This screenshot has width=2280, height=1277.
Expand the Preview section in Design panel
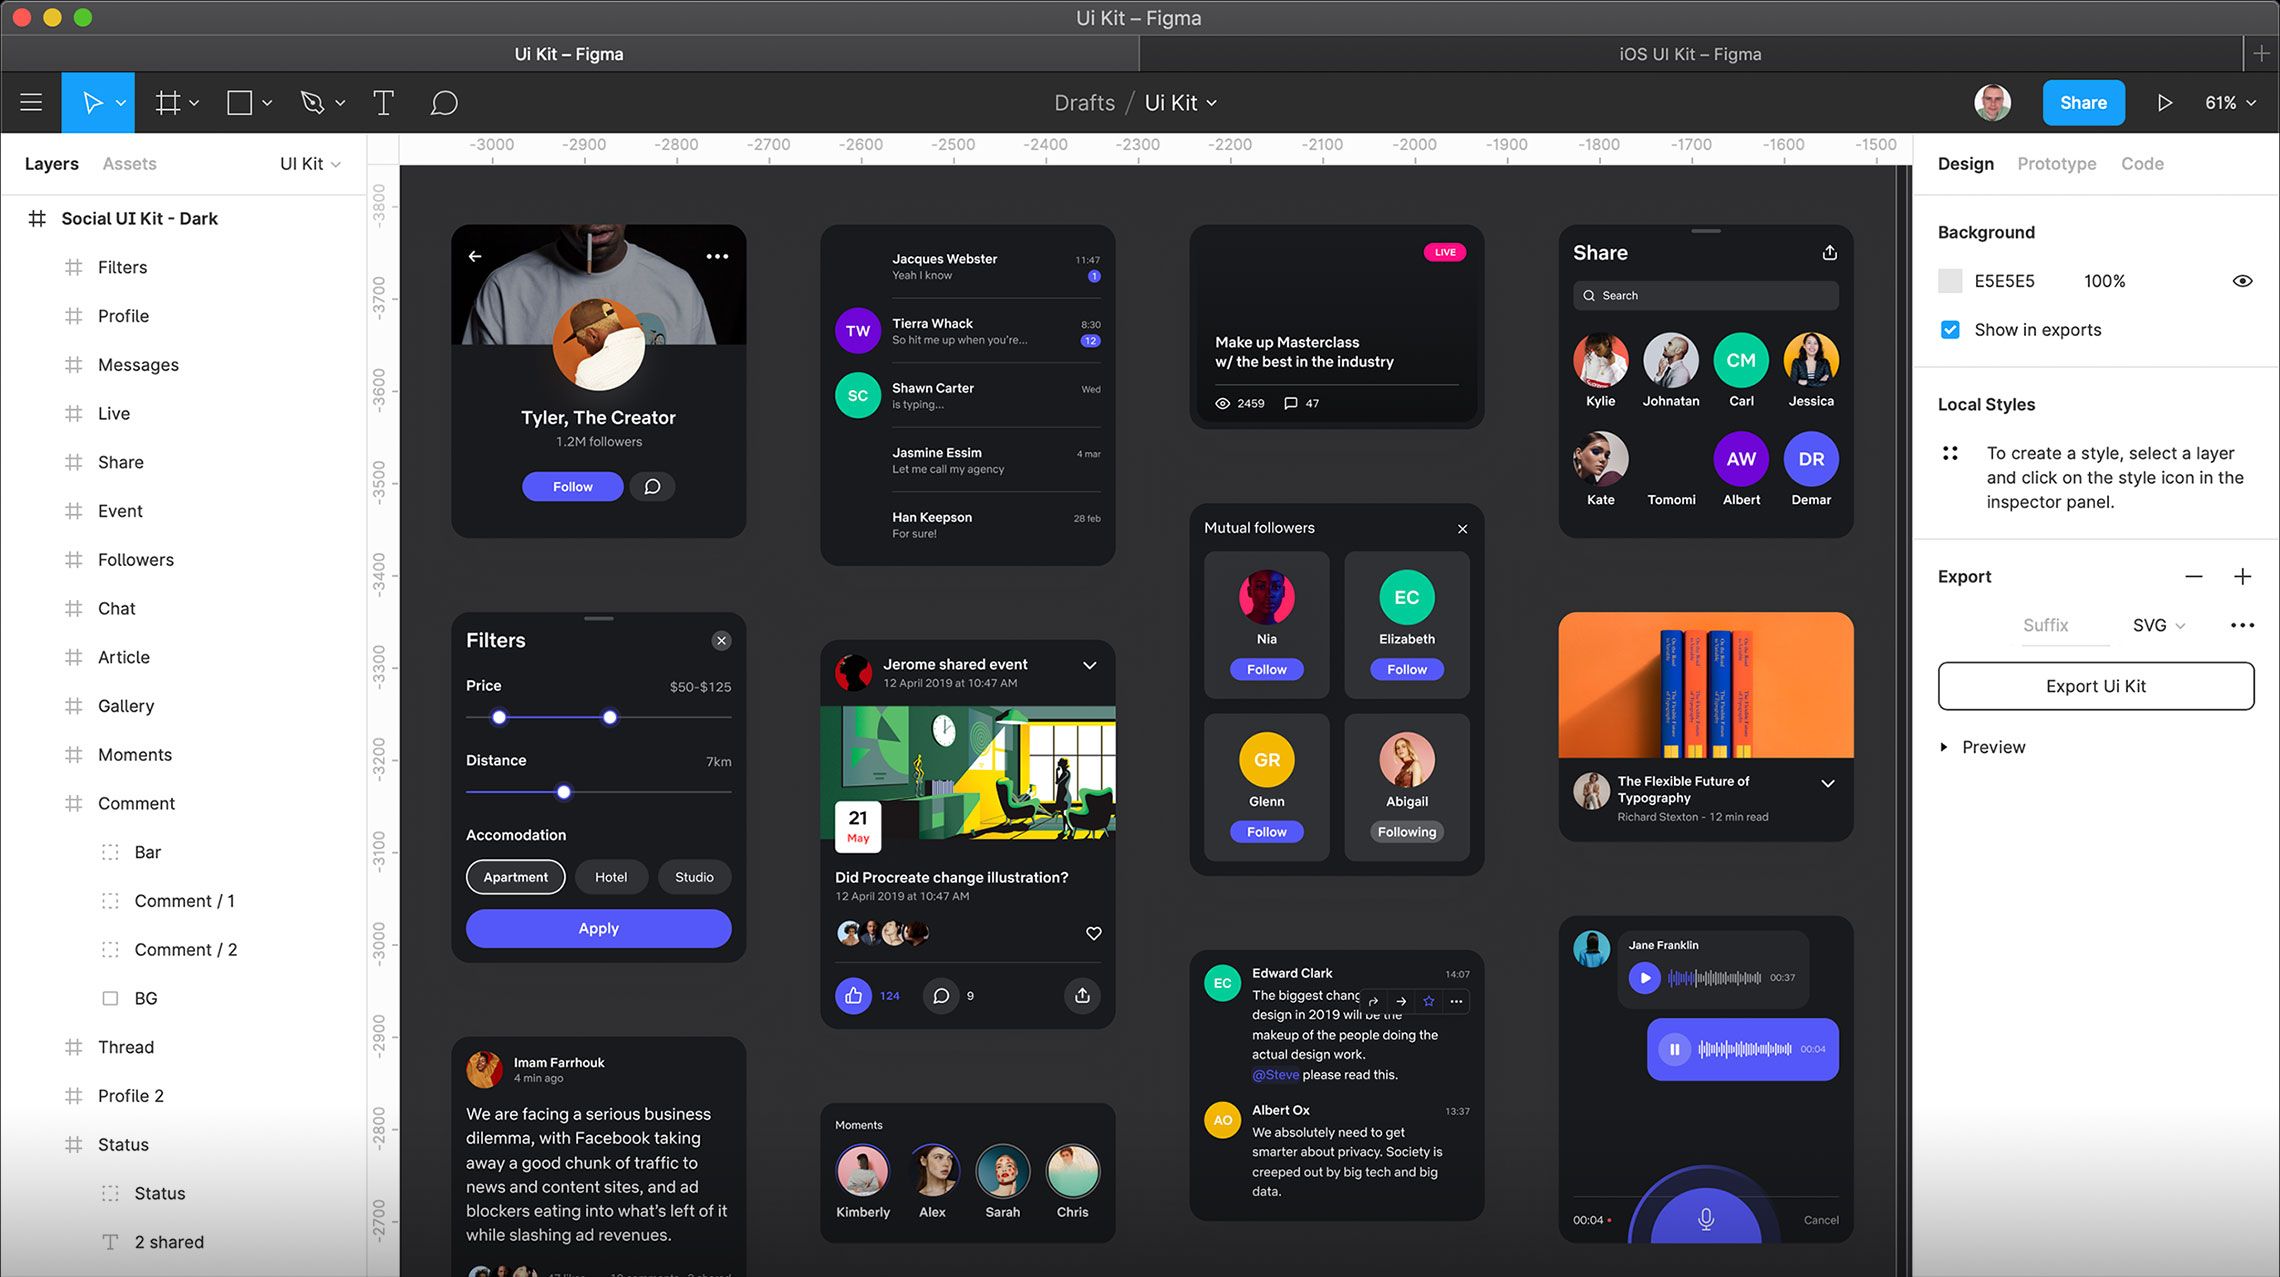[x=1946, y=746]
